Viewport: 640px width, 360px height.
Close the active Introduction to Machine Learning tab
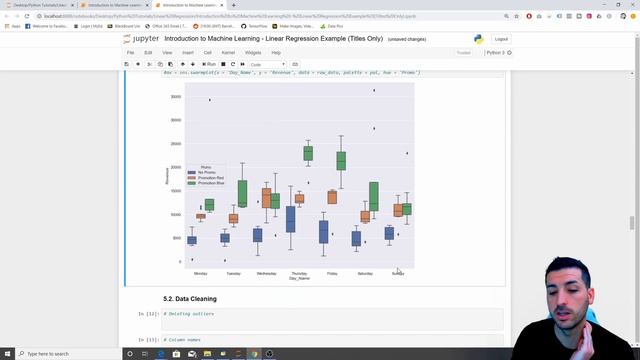222,5
